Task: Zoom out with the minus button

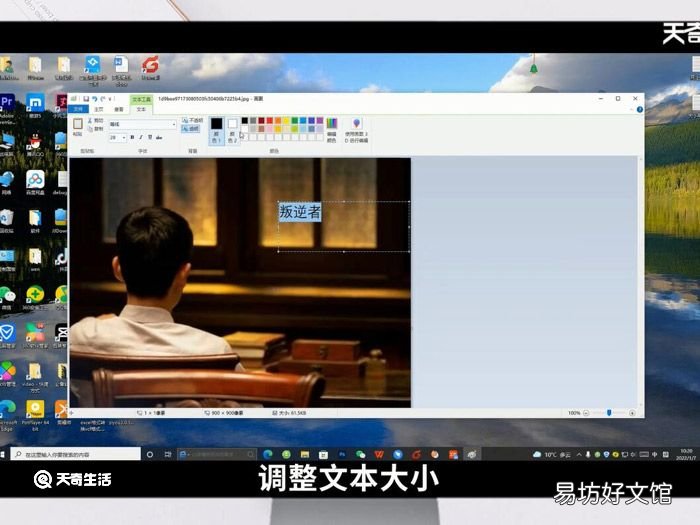Action: tap(586, 413)
